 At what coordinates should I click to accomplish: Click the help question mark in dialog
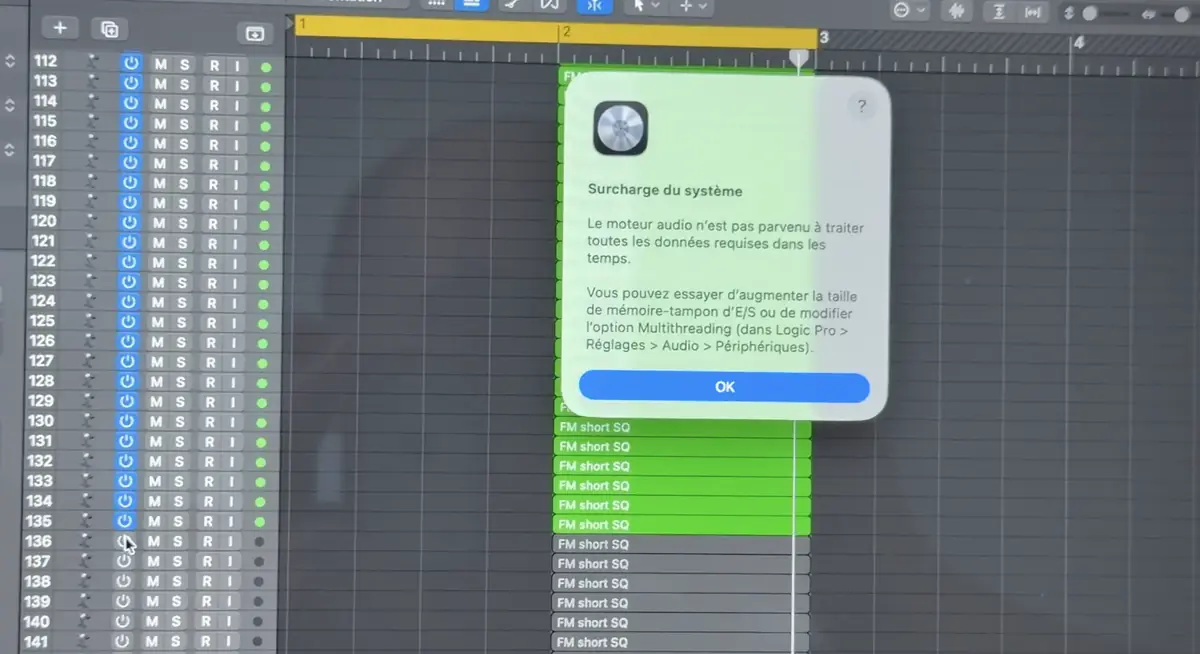[861, 106]
